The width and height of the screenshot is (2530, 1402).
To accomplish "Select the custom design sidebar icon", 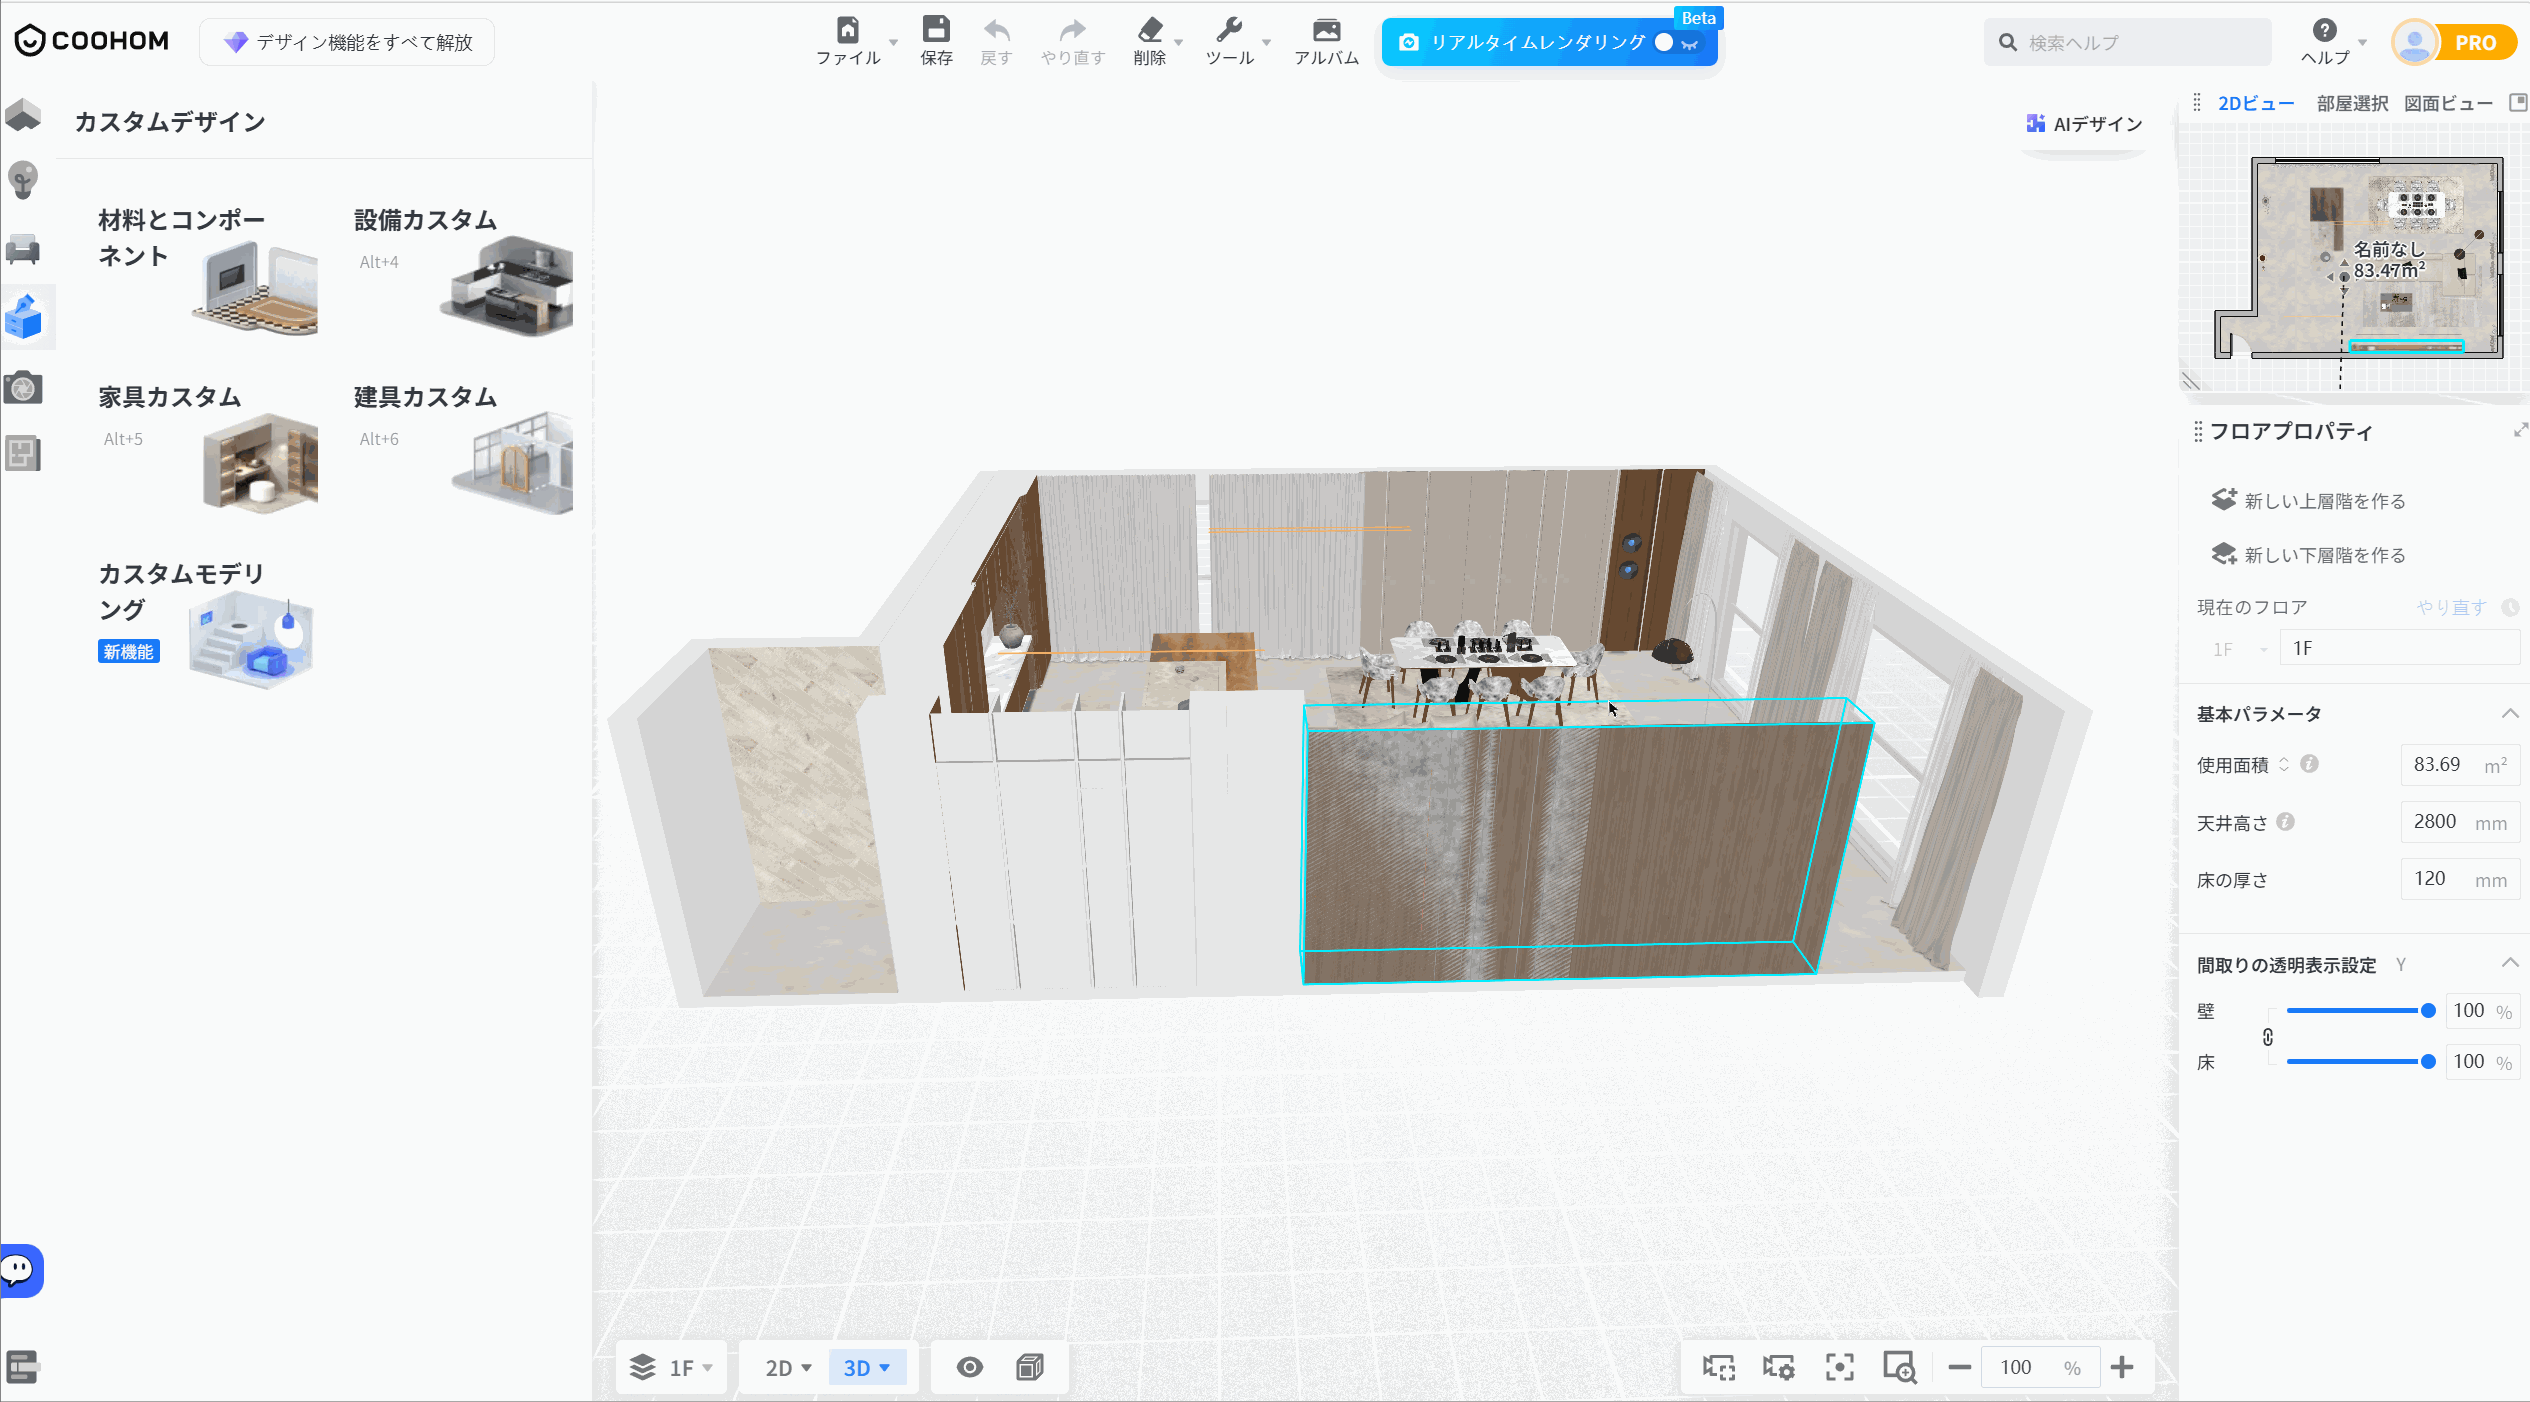I will [x=23, y=317].
